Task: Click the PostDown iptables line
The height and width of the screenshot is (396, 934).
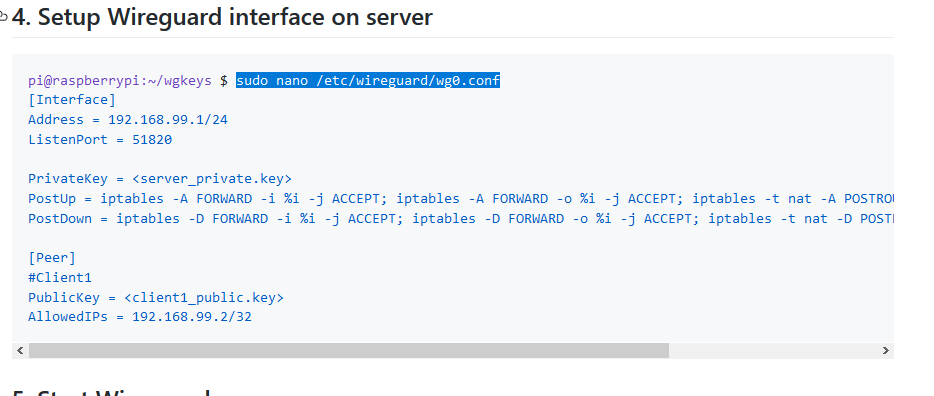Action: 460,219
